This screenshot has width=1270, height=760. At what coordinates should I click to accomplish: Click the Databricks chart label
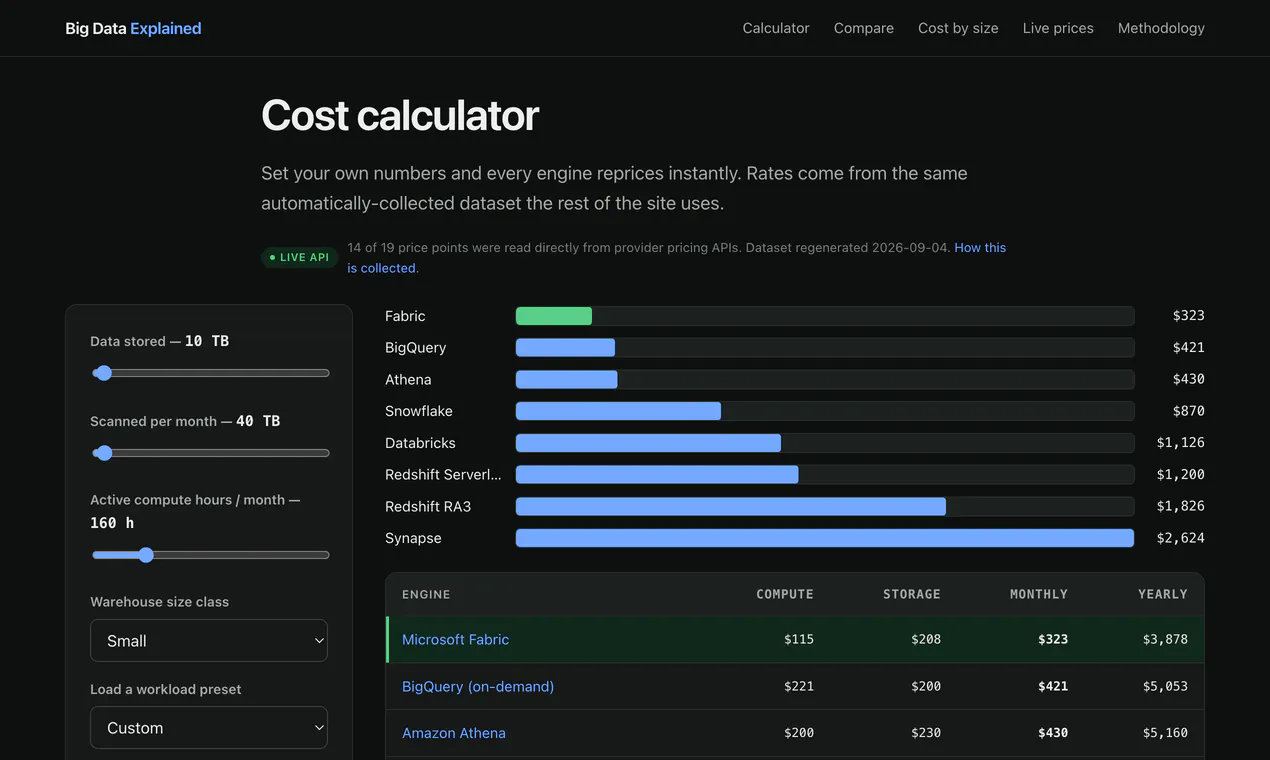(x=420, y=443)
